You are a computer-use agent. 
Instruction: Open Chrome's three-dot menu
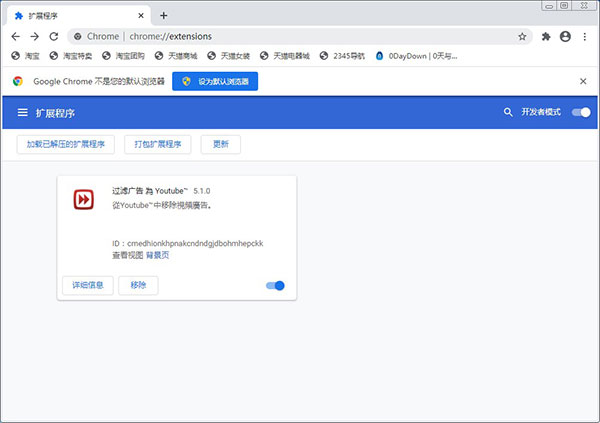584,36
